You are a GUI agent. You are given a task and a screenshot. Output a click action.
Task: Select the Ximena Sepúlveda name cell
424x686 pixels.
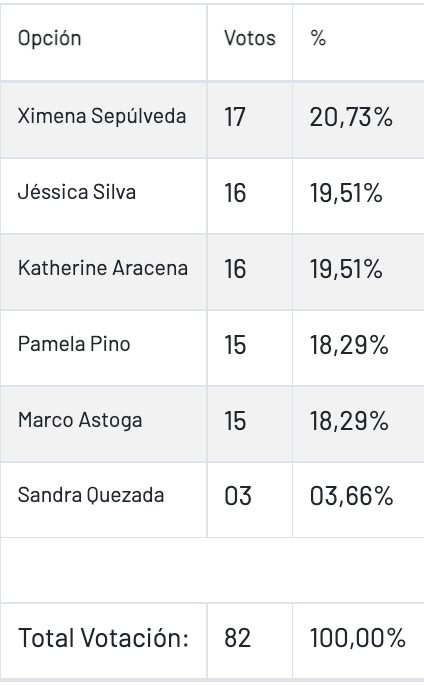(x=104, y=120)
